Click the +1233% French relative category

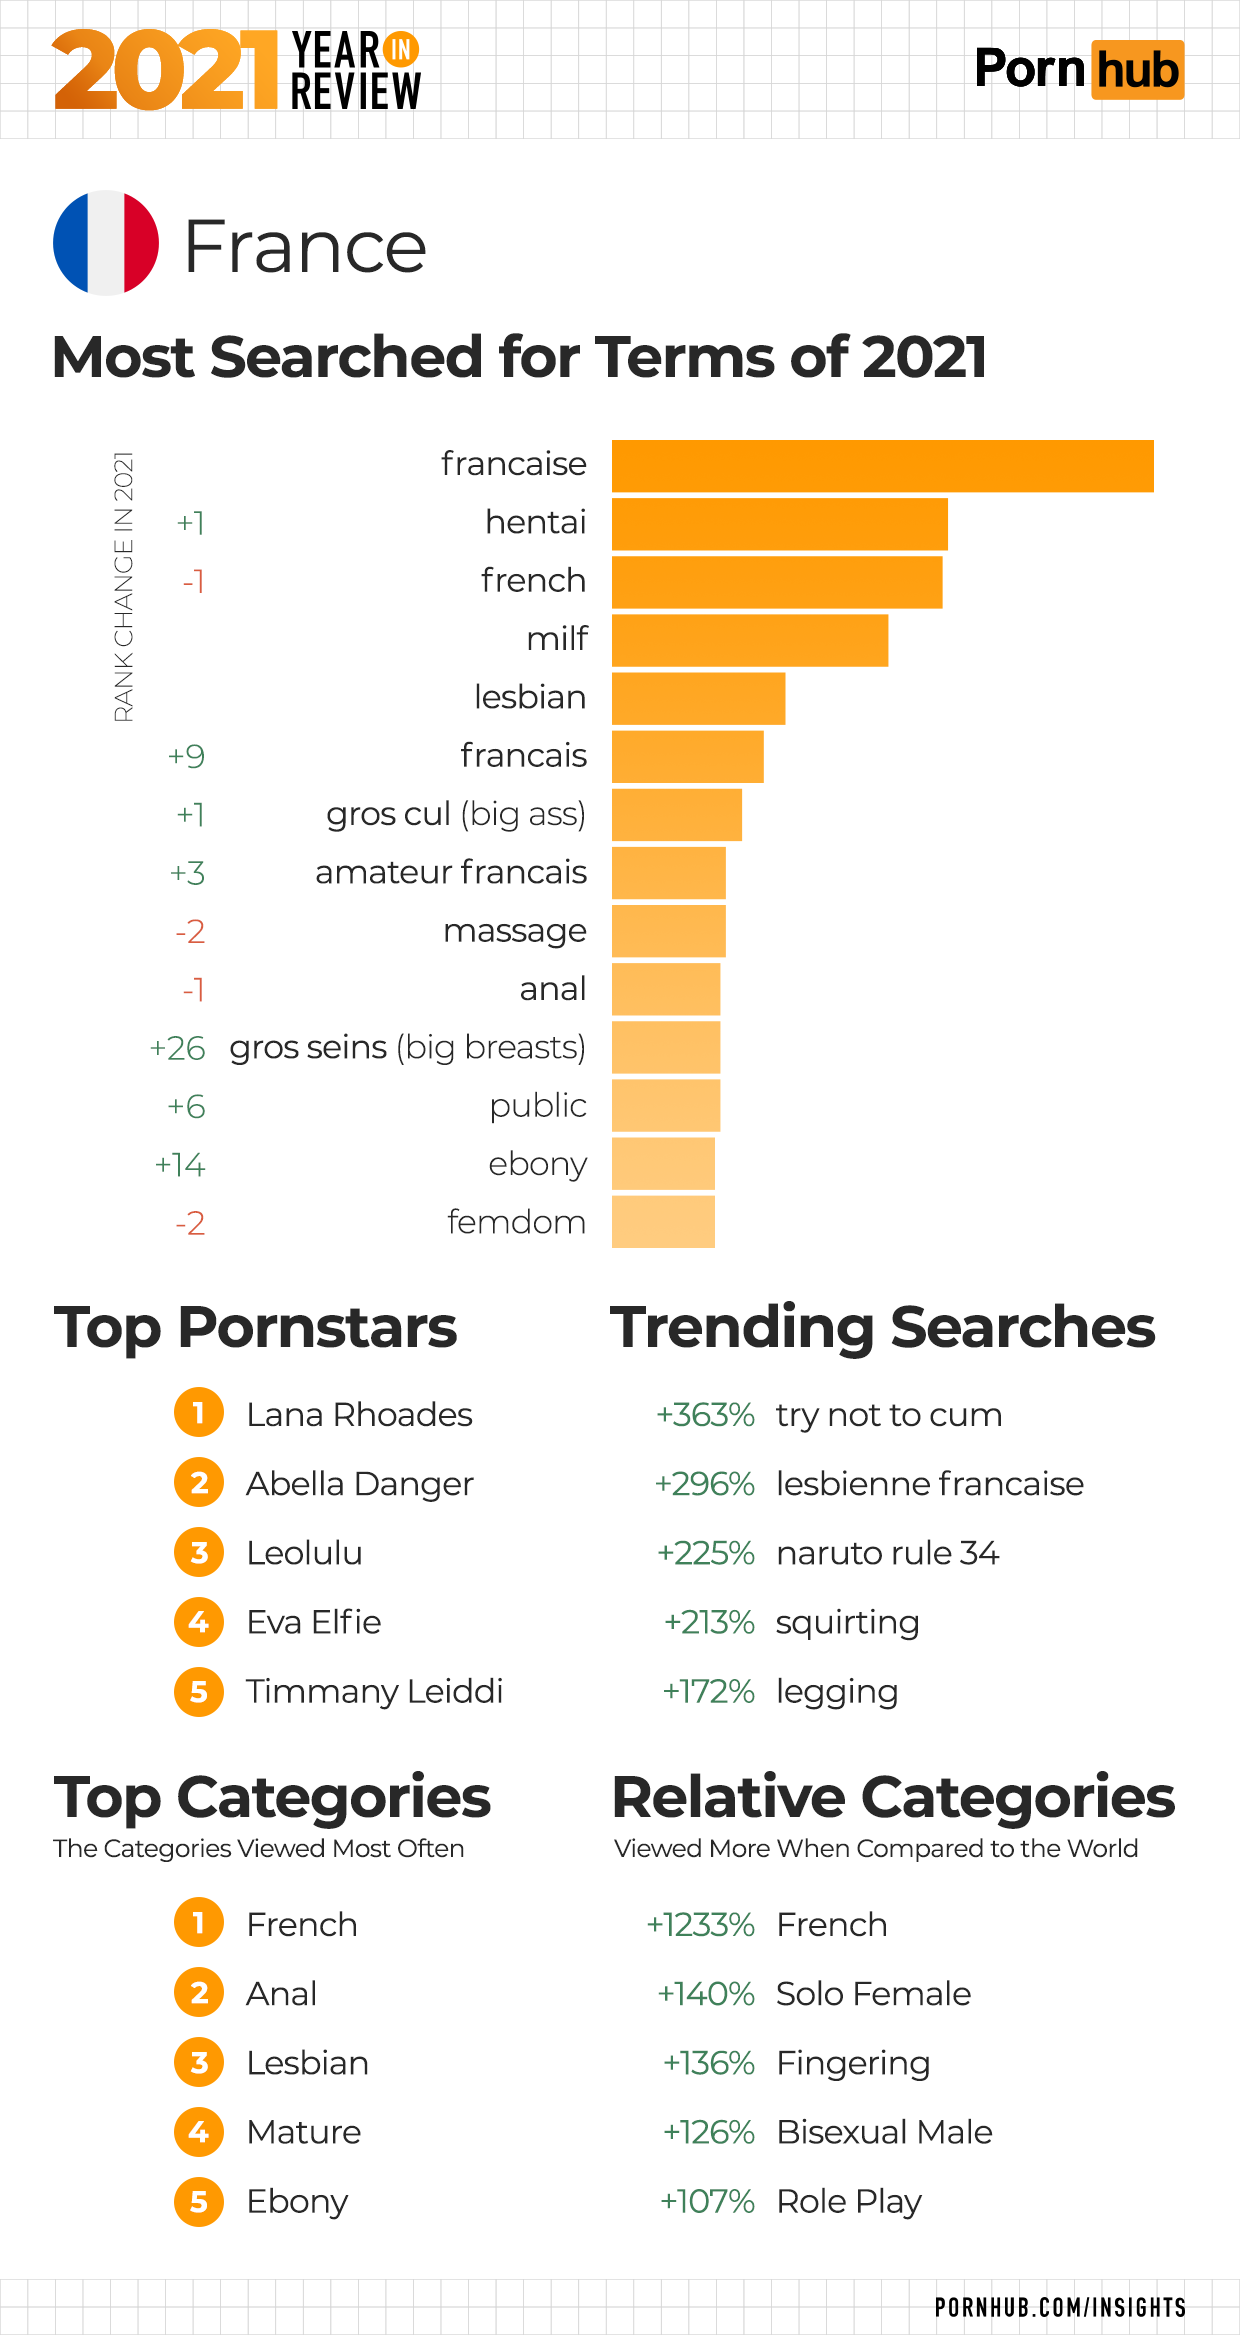tap(767, 1924)
